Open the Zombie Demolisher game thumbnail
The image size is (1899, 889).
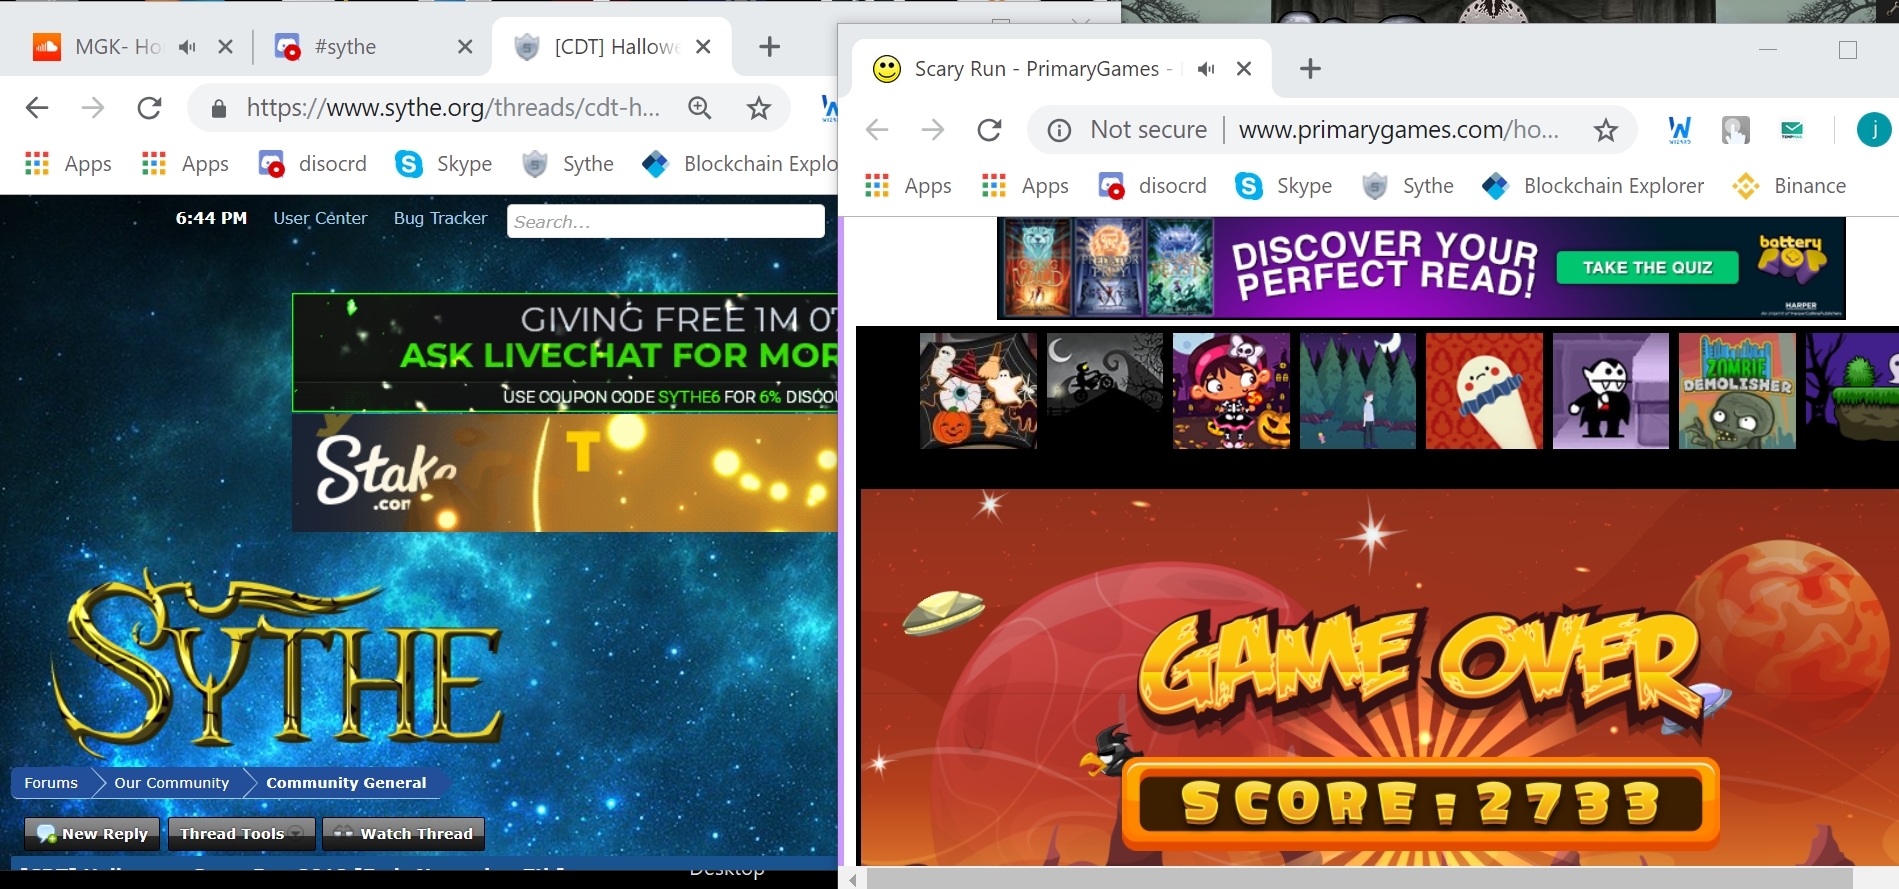pyautogui.click(x=1737, y=391)
